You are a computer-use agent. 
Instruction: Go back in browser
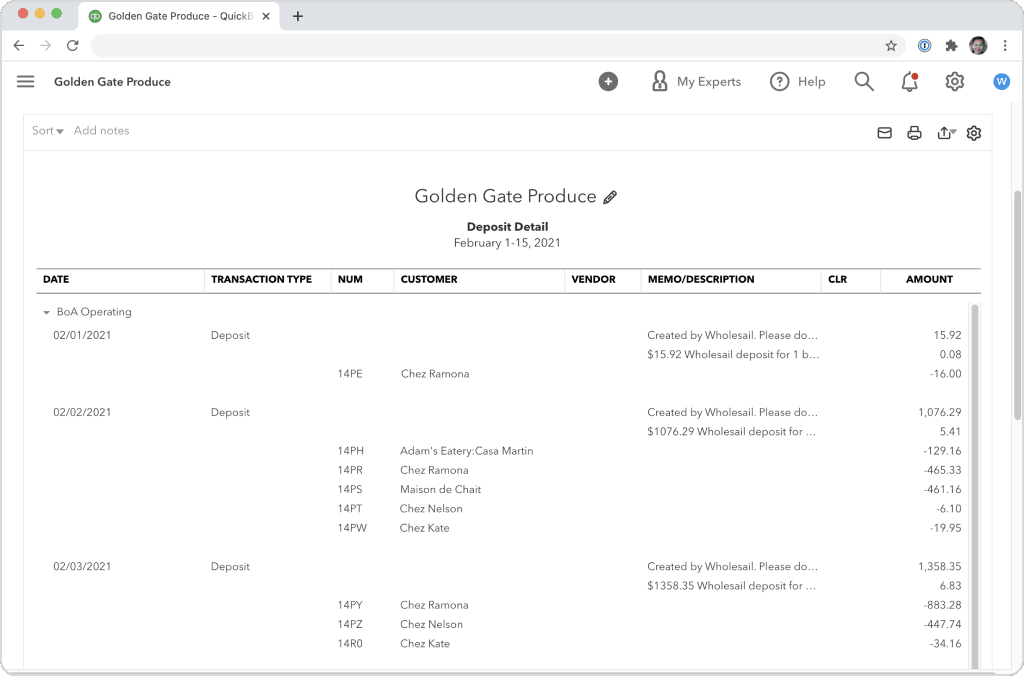[19, 46]
